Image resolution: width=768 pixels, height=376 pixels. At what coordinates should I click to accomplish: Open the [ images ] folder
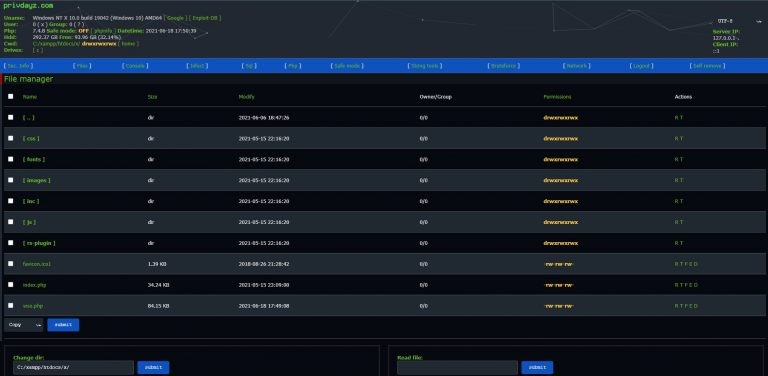(37, 180)
